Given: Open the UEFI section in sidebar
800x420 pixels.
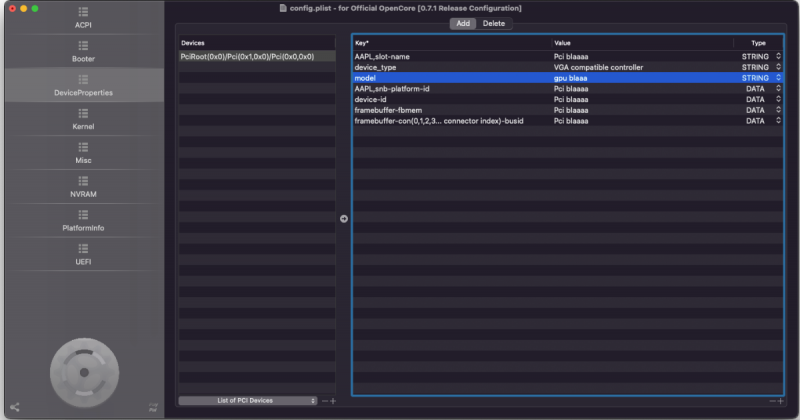Looking at the screenshot, I should [83, 254].
